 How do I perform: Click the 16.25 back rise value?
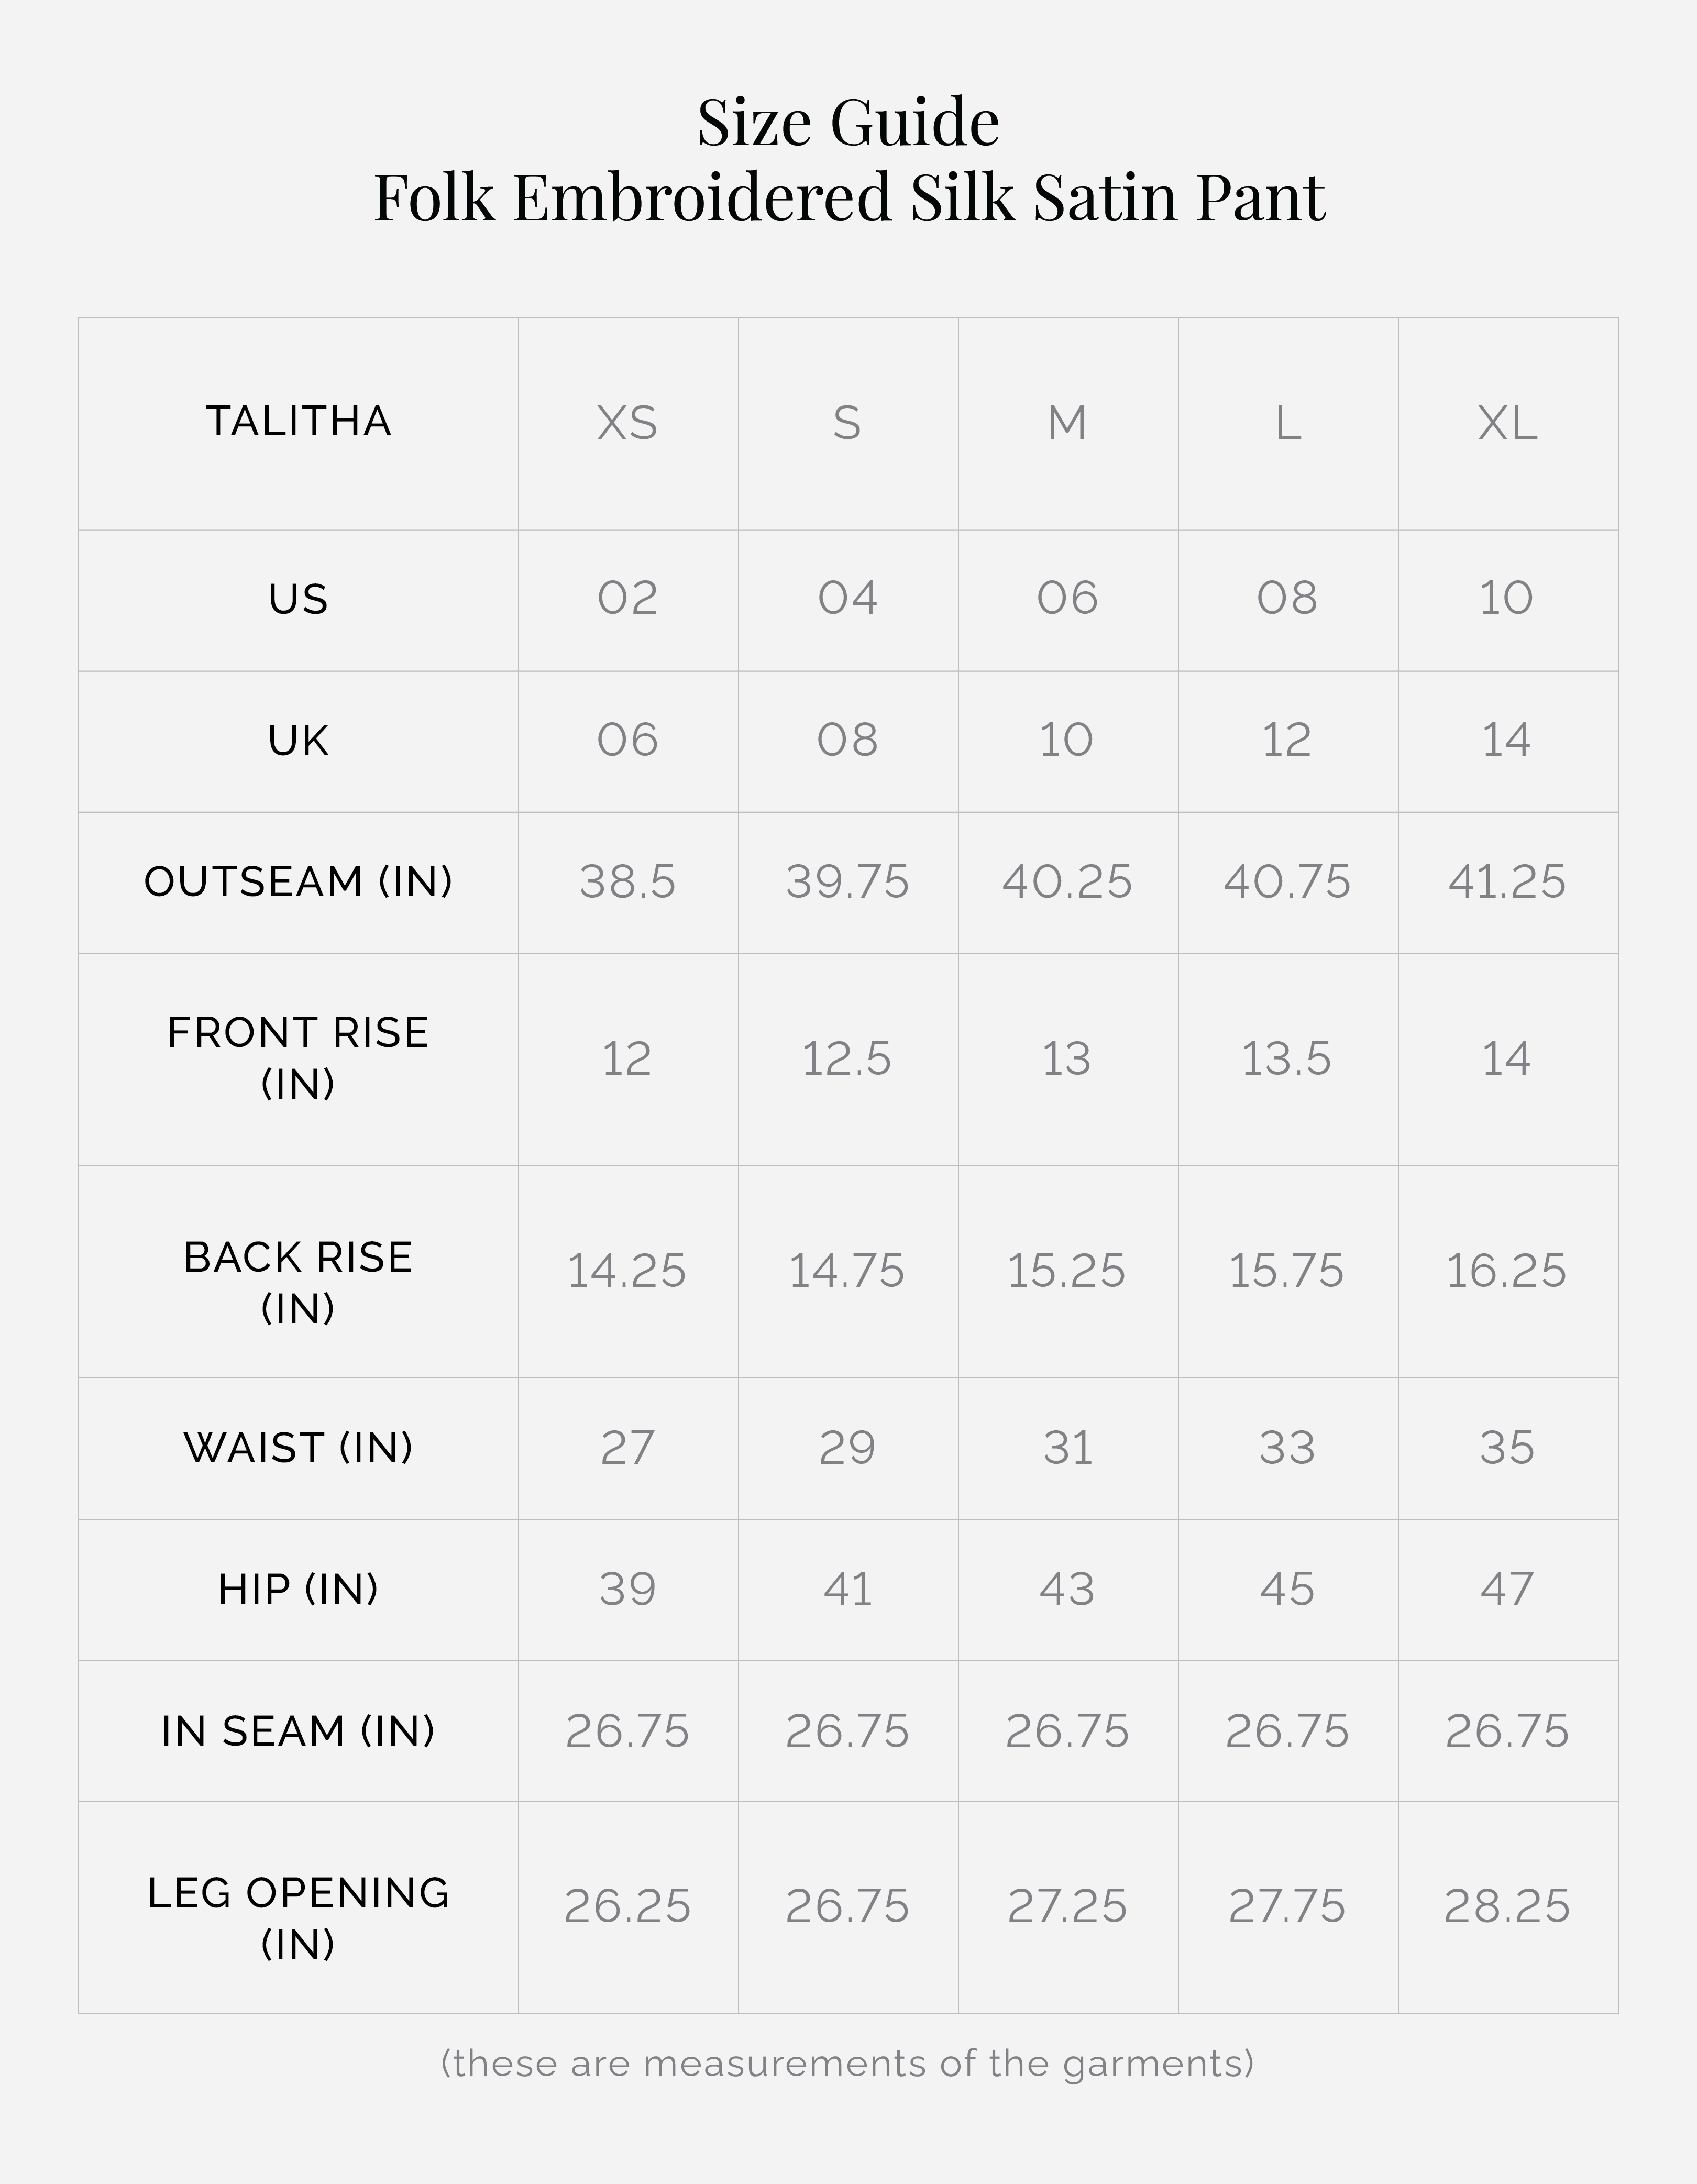1506,1271
